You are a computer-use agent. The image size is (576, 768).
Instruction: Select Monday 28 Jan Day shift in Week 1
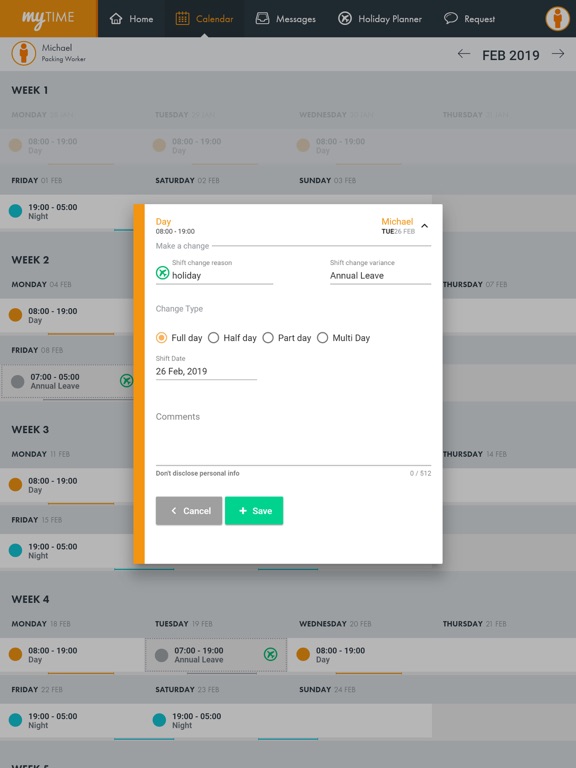click(72, 145)
